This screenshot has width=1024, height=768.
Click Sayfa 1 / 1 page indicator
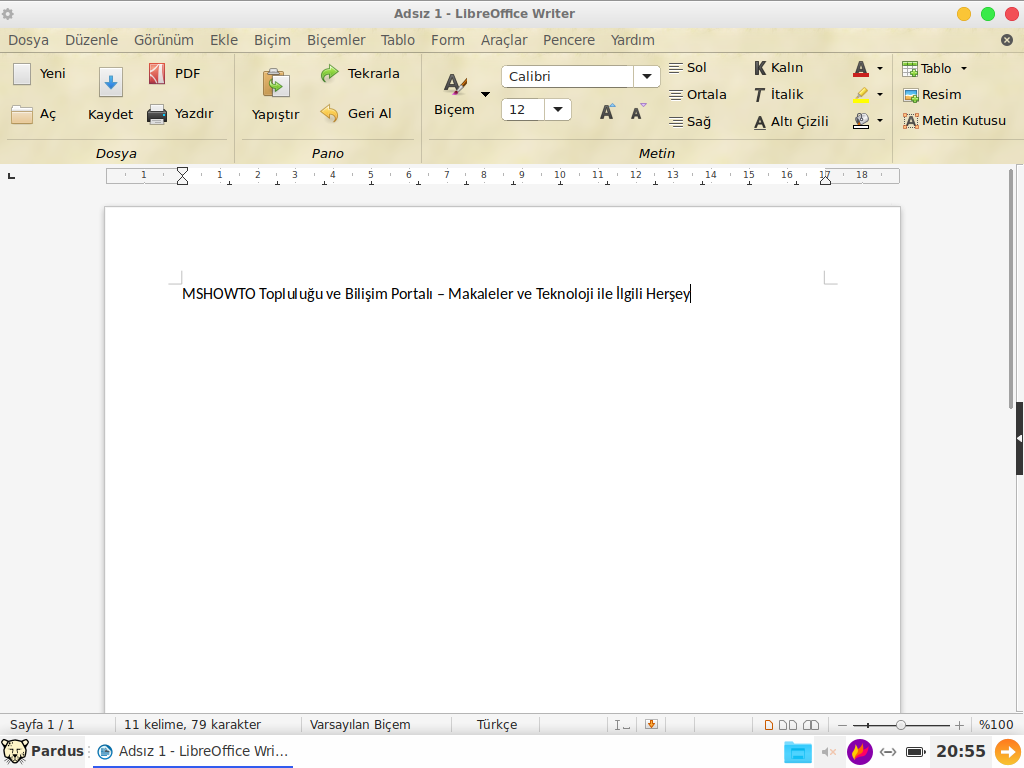click(42, 724)
